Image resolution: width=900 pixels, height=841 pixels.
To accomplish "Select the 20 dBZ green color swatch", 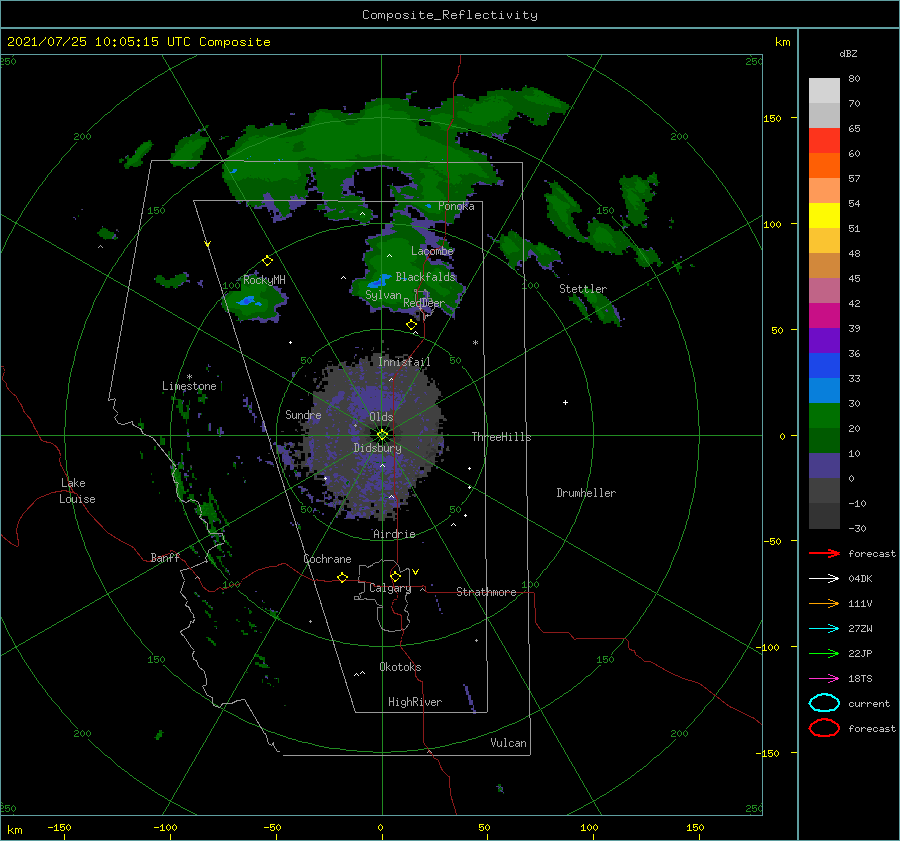I will point(824,415).
